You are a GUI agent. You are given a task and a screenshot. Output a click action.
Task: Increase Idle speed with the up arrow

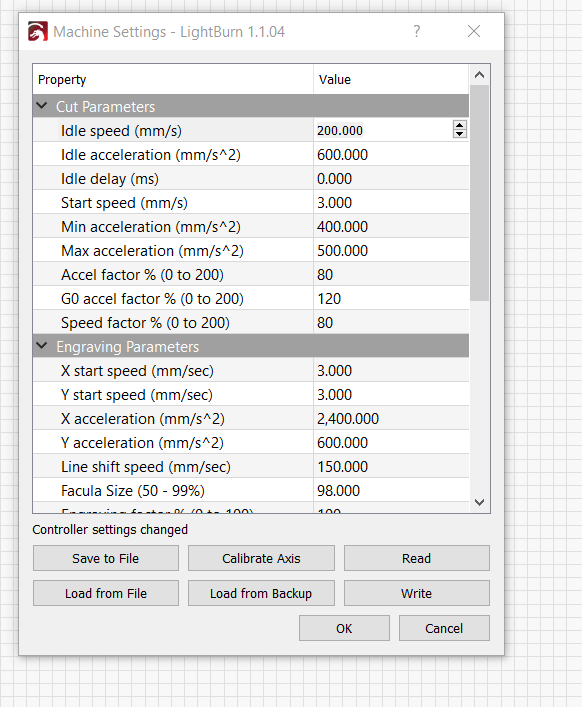459,126
